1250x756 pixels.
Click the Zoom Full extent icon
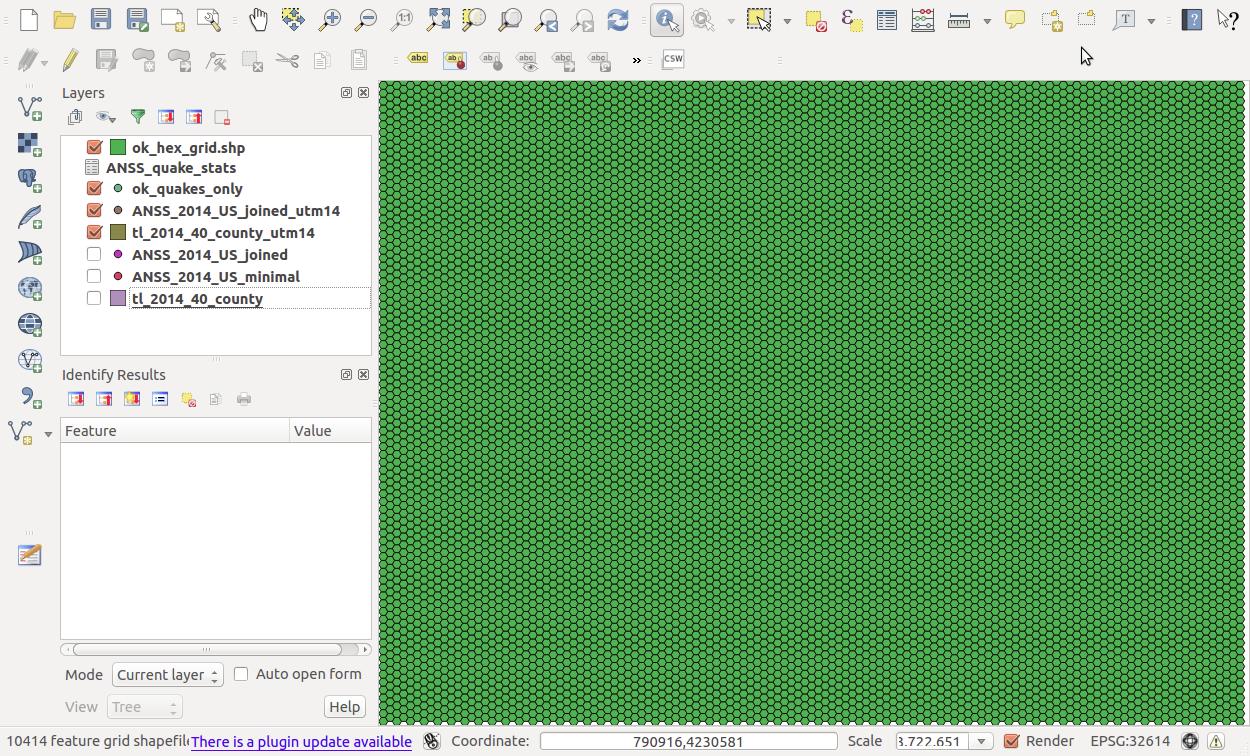(438, 20)
